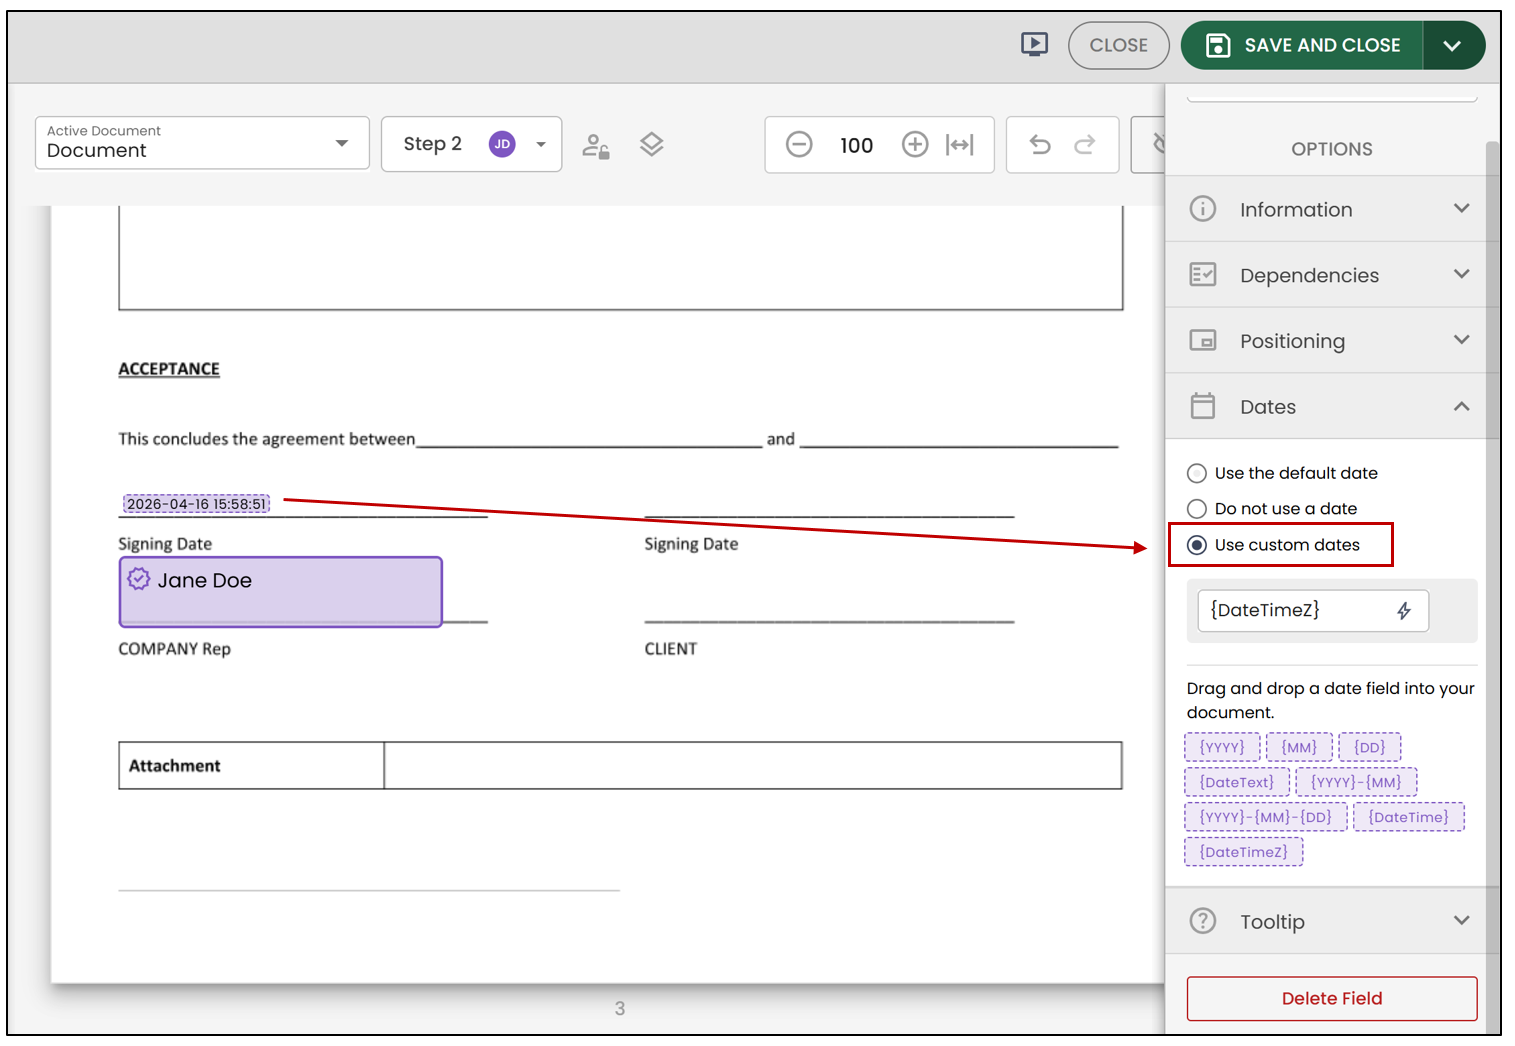
Task: Select Use the default date option
Action: click(x=1196, y=473)
